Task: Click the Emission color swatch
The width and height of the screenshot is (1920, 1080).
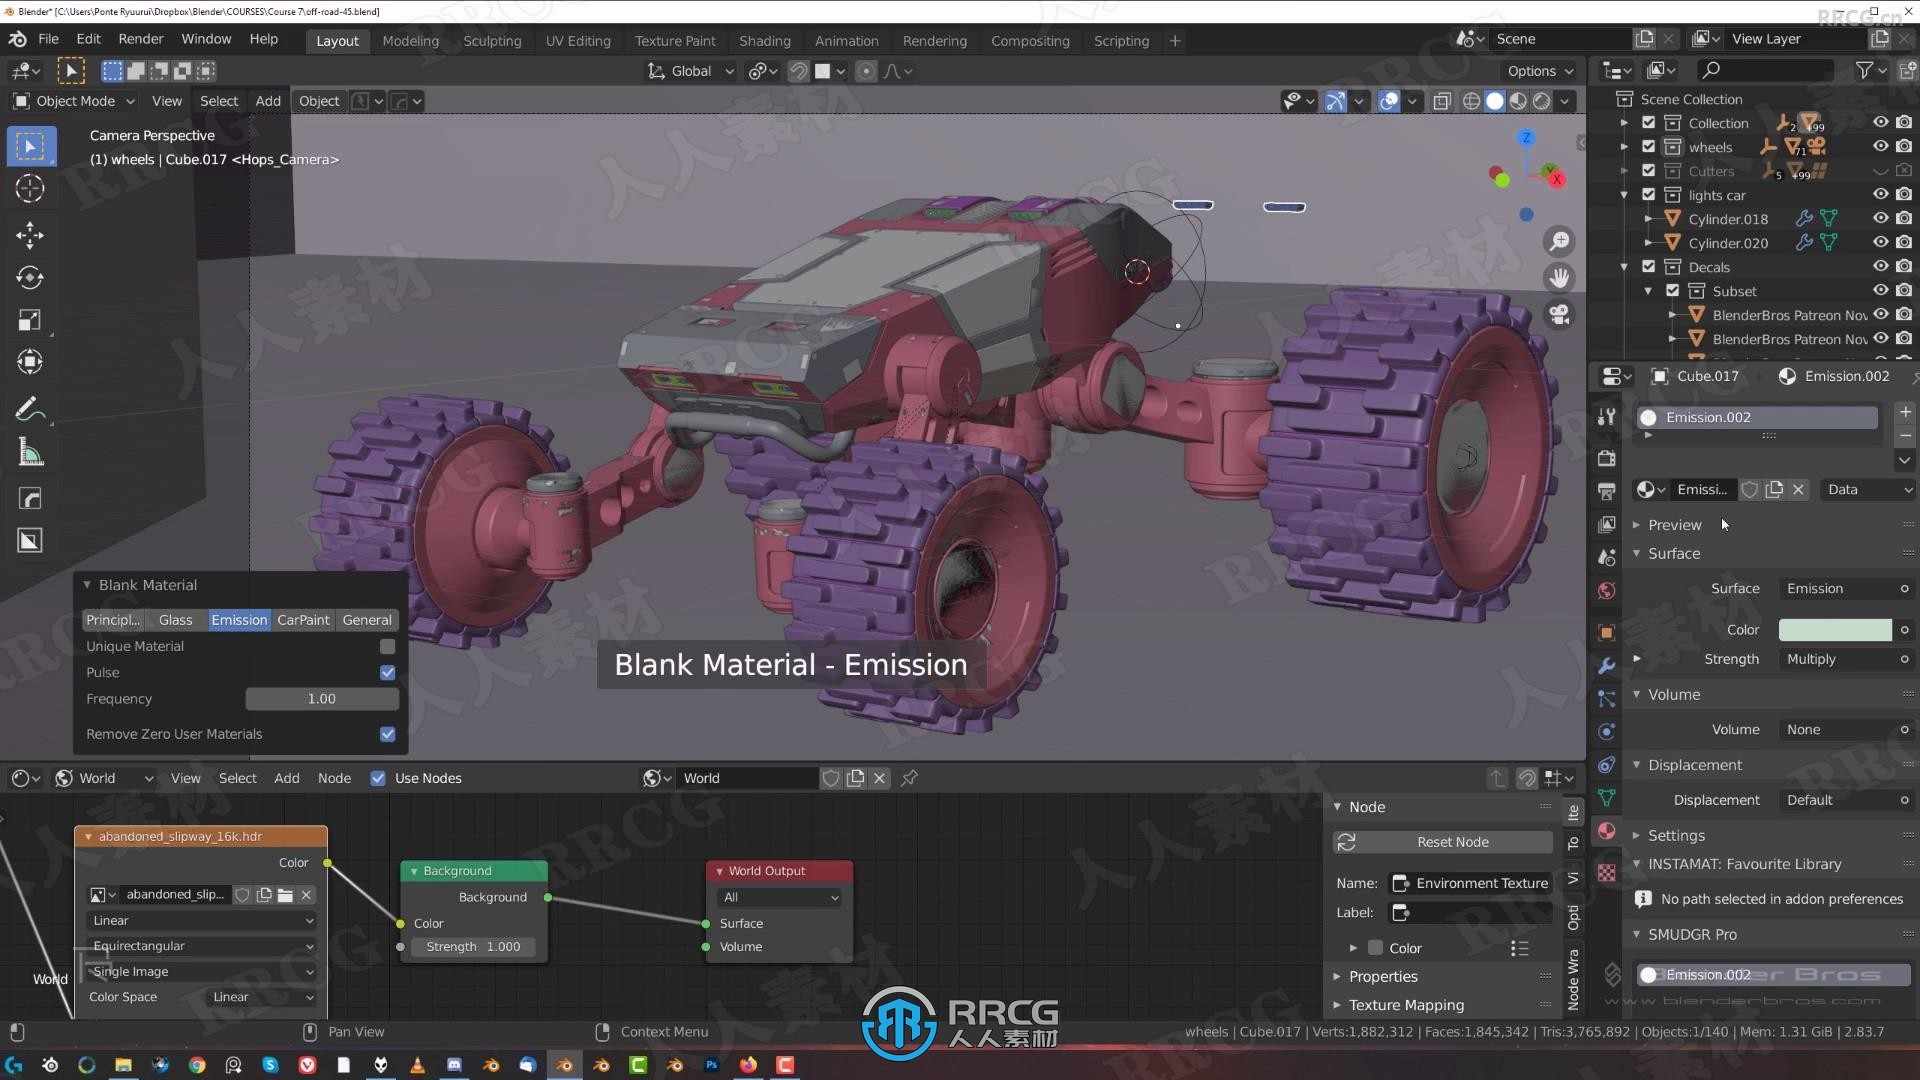Action: pyautogui.click(x=1835, y=630)
